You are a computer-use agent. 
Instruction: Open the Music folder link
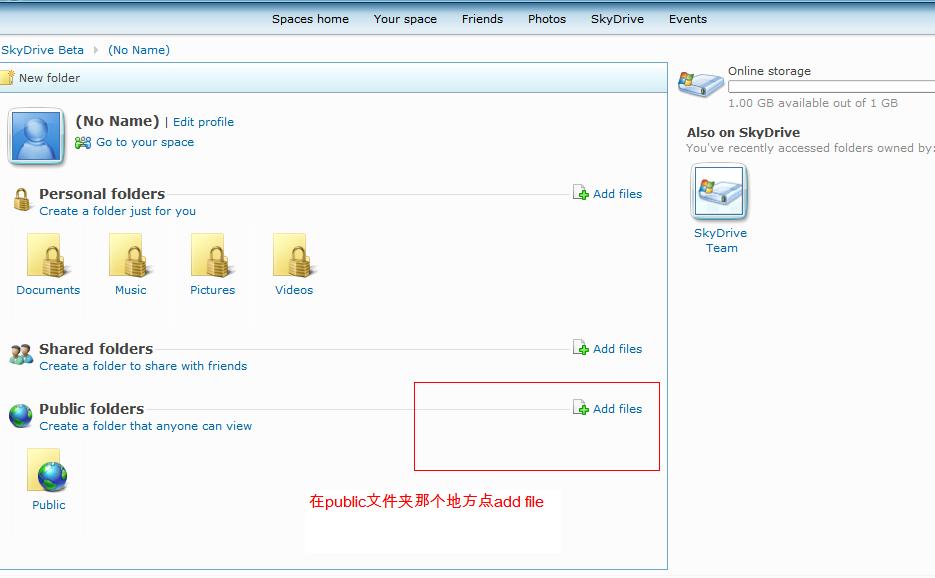tap(131, 290)
